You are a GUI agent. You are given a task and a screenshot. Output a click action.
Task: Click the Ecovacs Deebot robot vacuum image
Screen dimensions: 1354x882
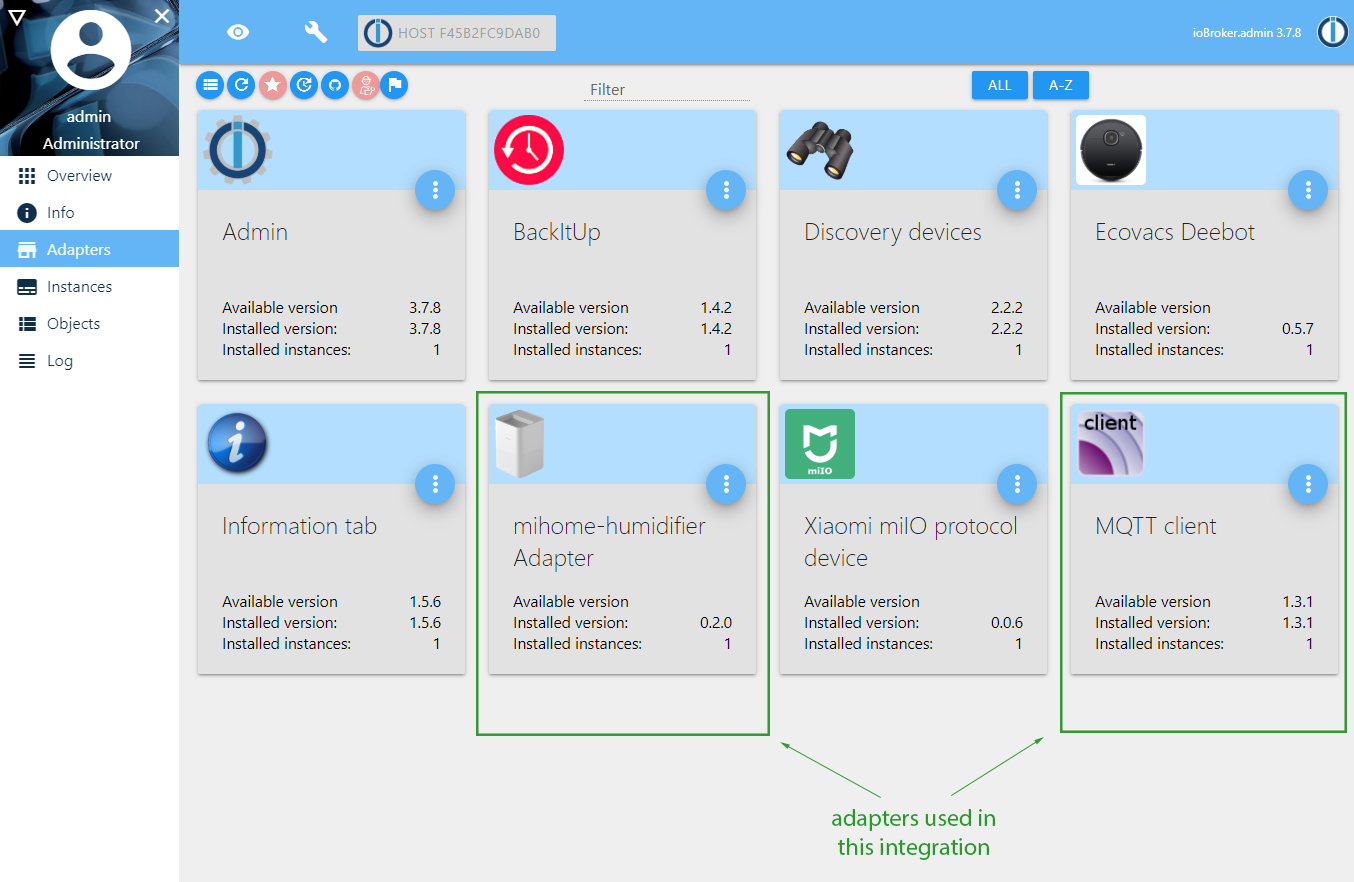[x=1111, y=150]
